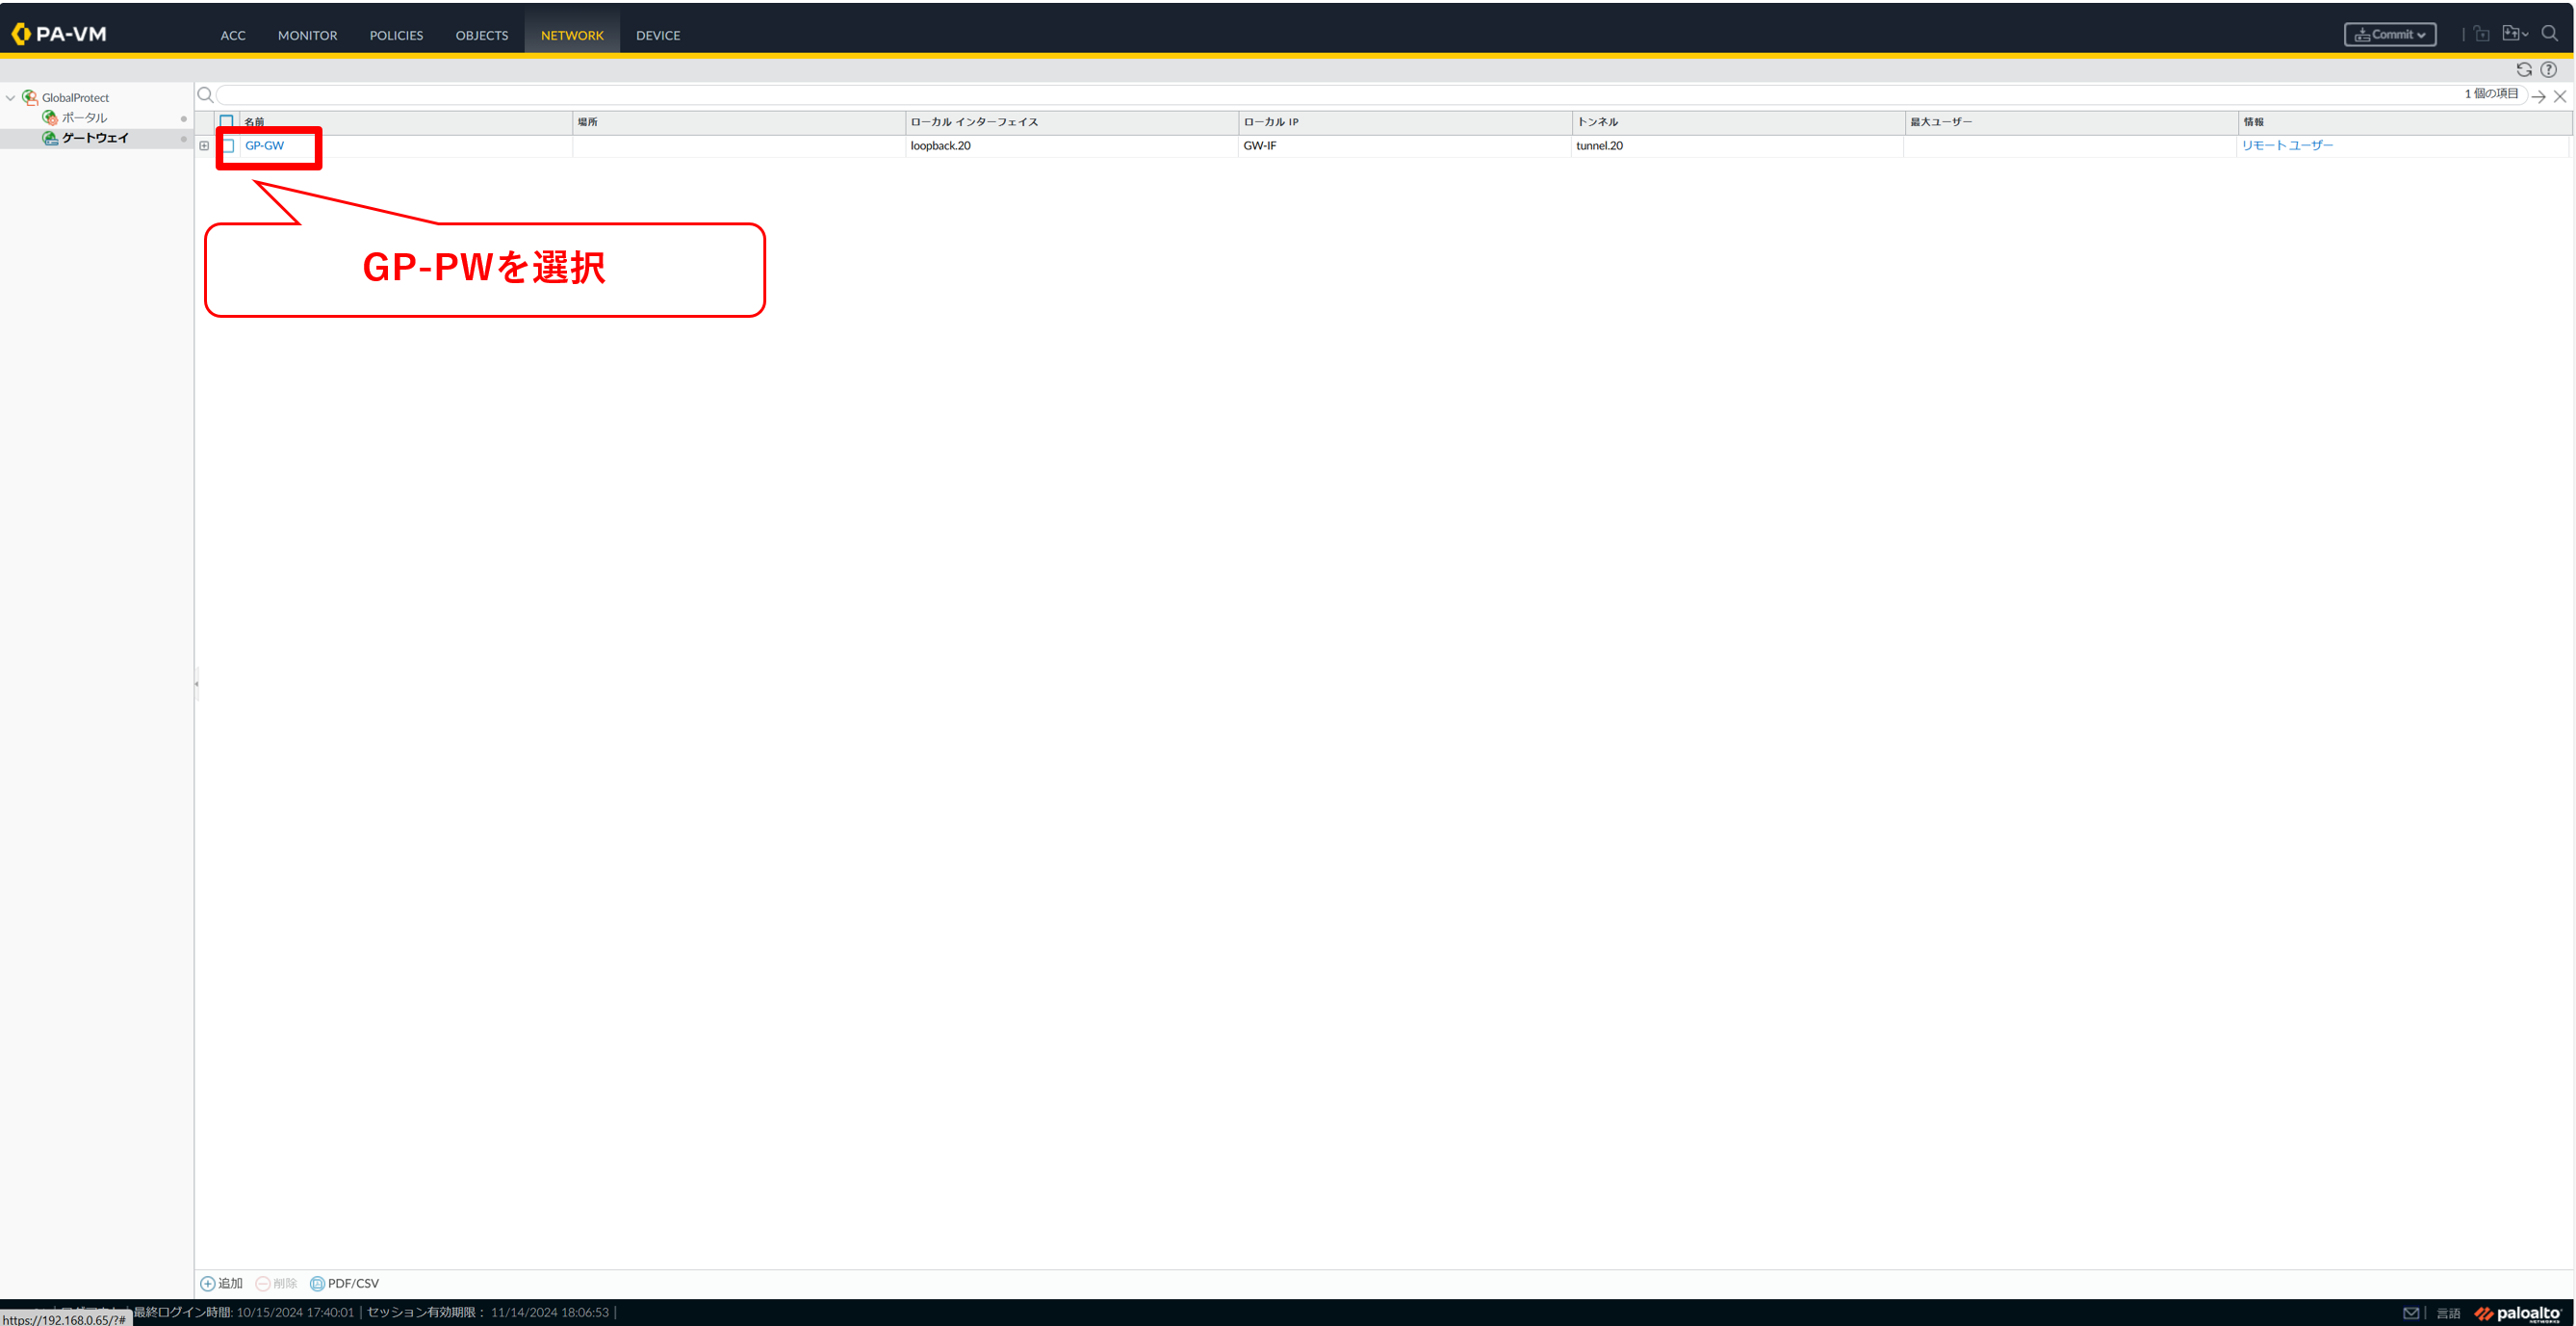The height and width of the screenshot is (1326, 2576).
Task: Check the GP-GW row checkbox
Action: 228,146
